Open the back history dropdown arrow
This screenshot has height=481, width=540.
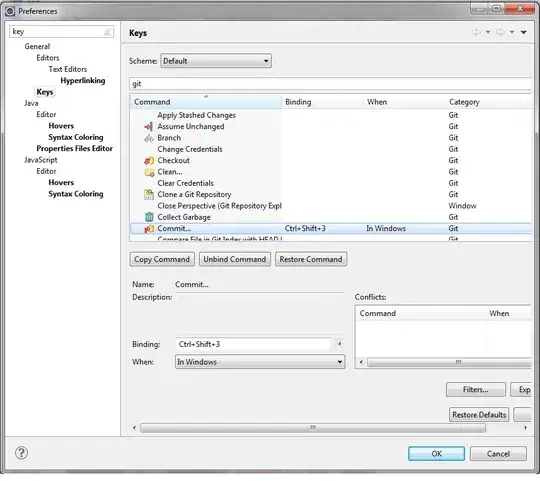point(488,32)
